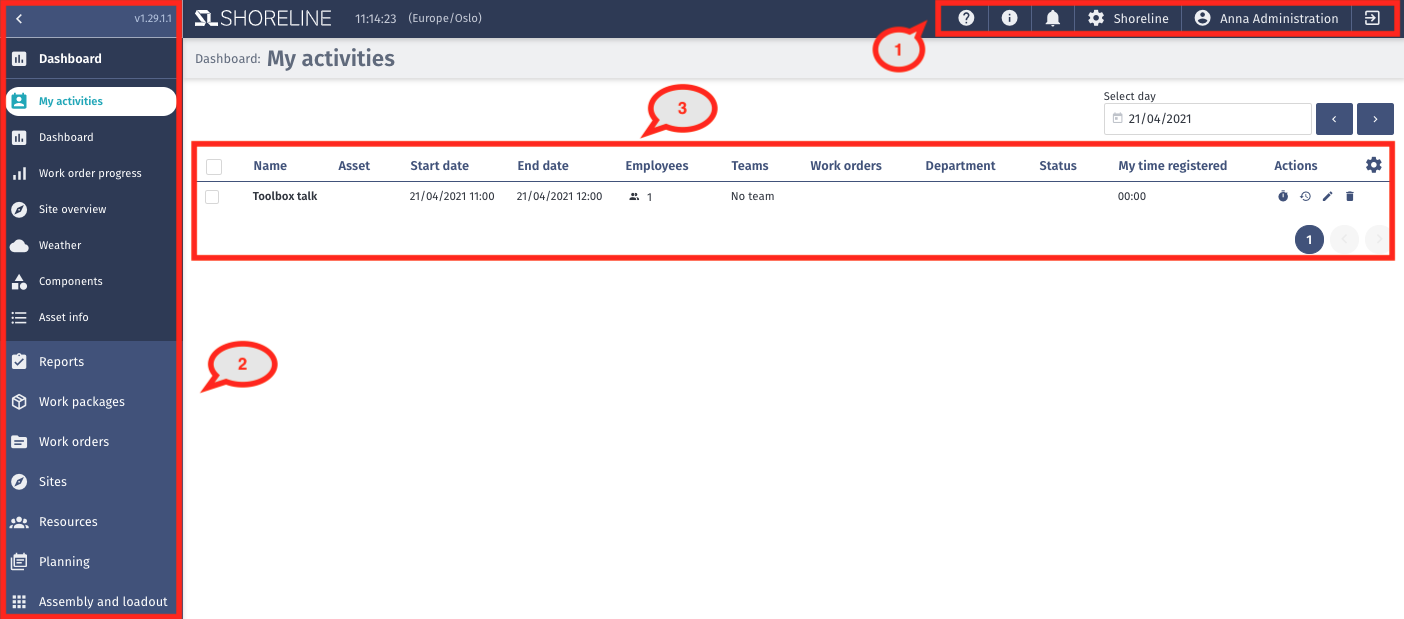This screenshot has width=1404, height=619.
Task: Open Shoreline settings gear menu
Action: pos(1128,18)
